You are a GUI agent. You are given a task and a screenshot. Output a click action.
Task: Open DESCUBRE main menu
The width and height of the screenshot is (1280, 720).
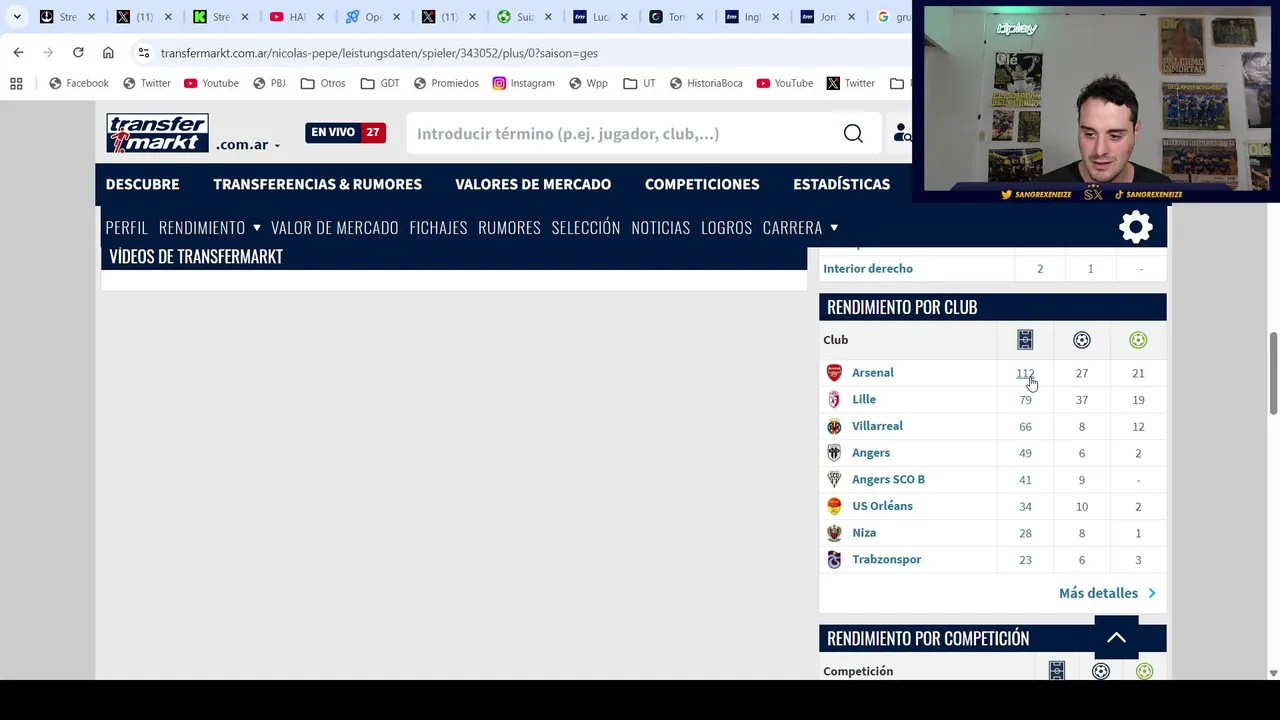tap(142, 184)
